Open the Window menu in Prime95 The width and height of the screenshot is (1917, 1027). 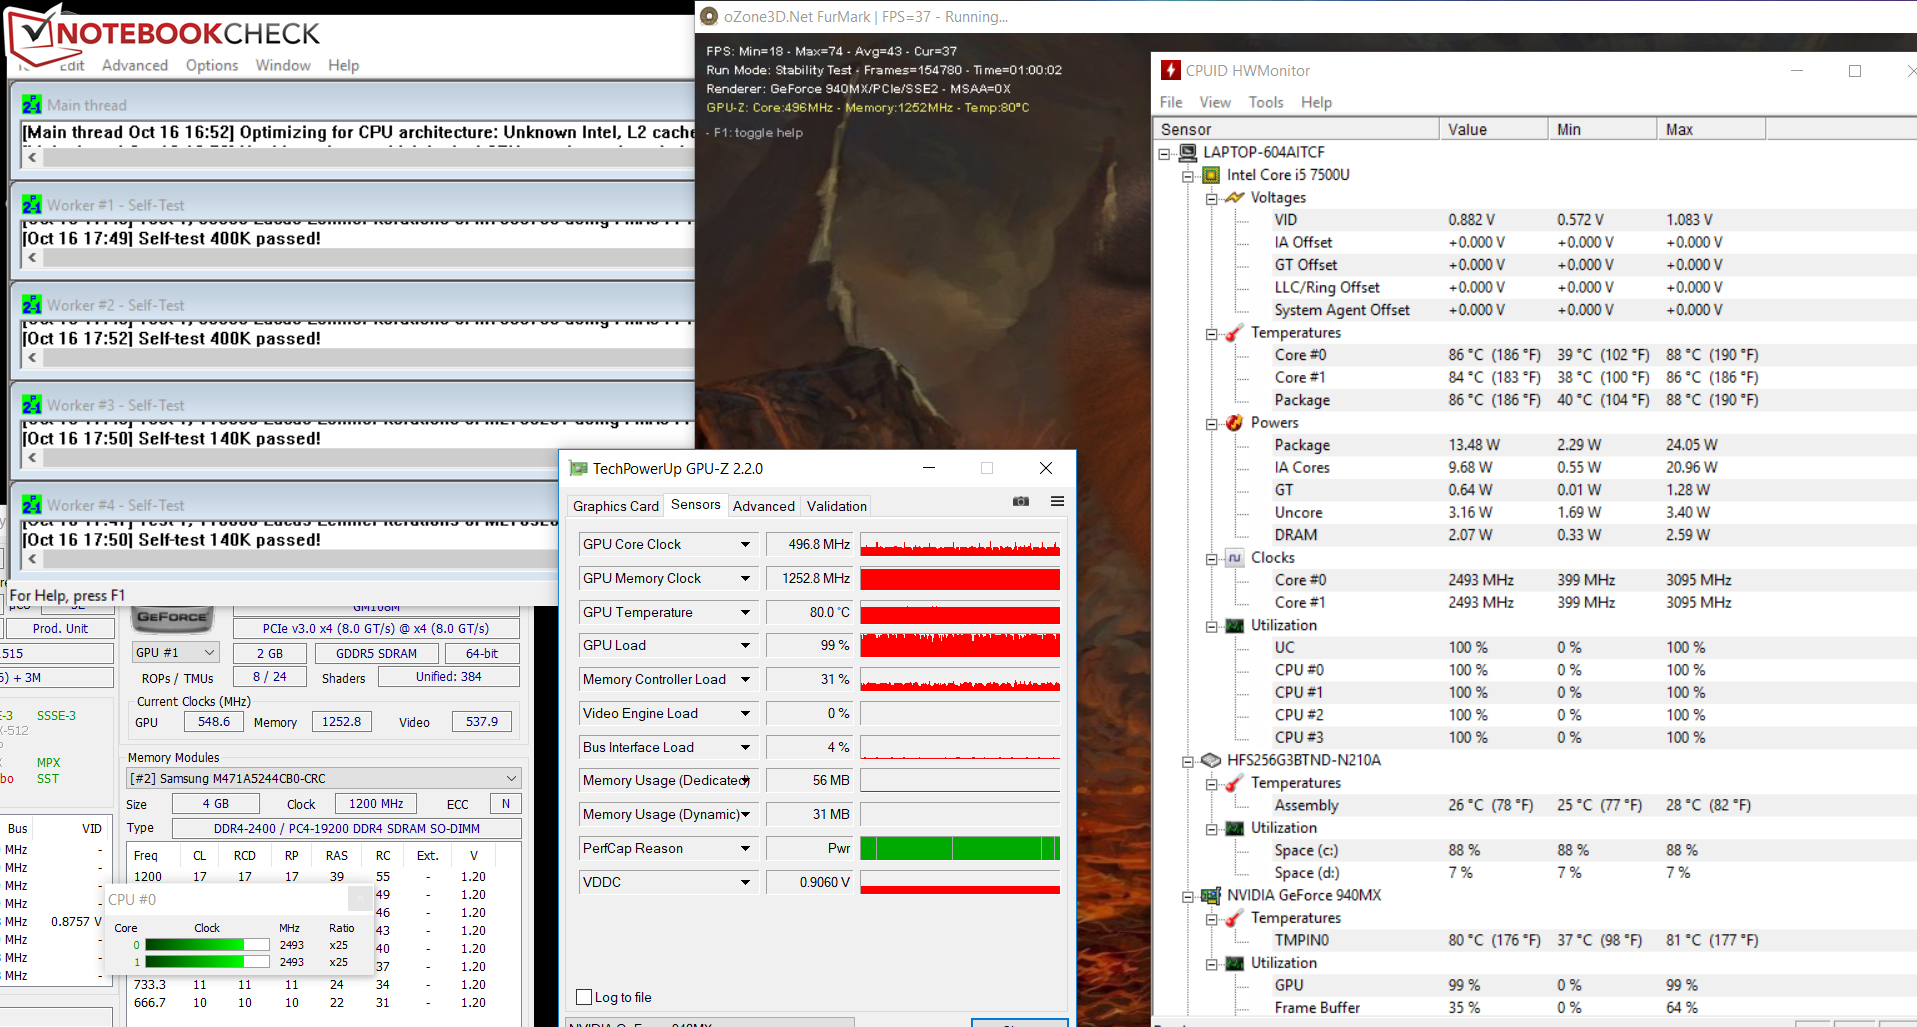coord(283,65)
